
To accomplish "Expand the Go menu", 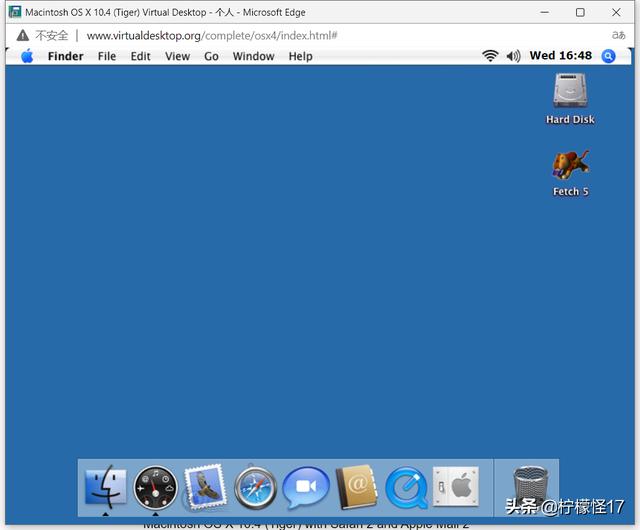I will (x=211, y=56).
